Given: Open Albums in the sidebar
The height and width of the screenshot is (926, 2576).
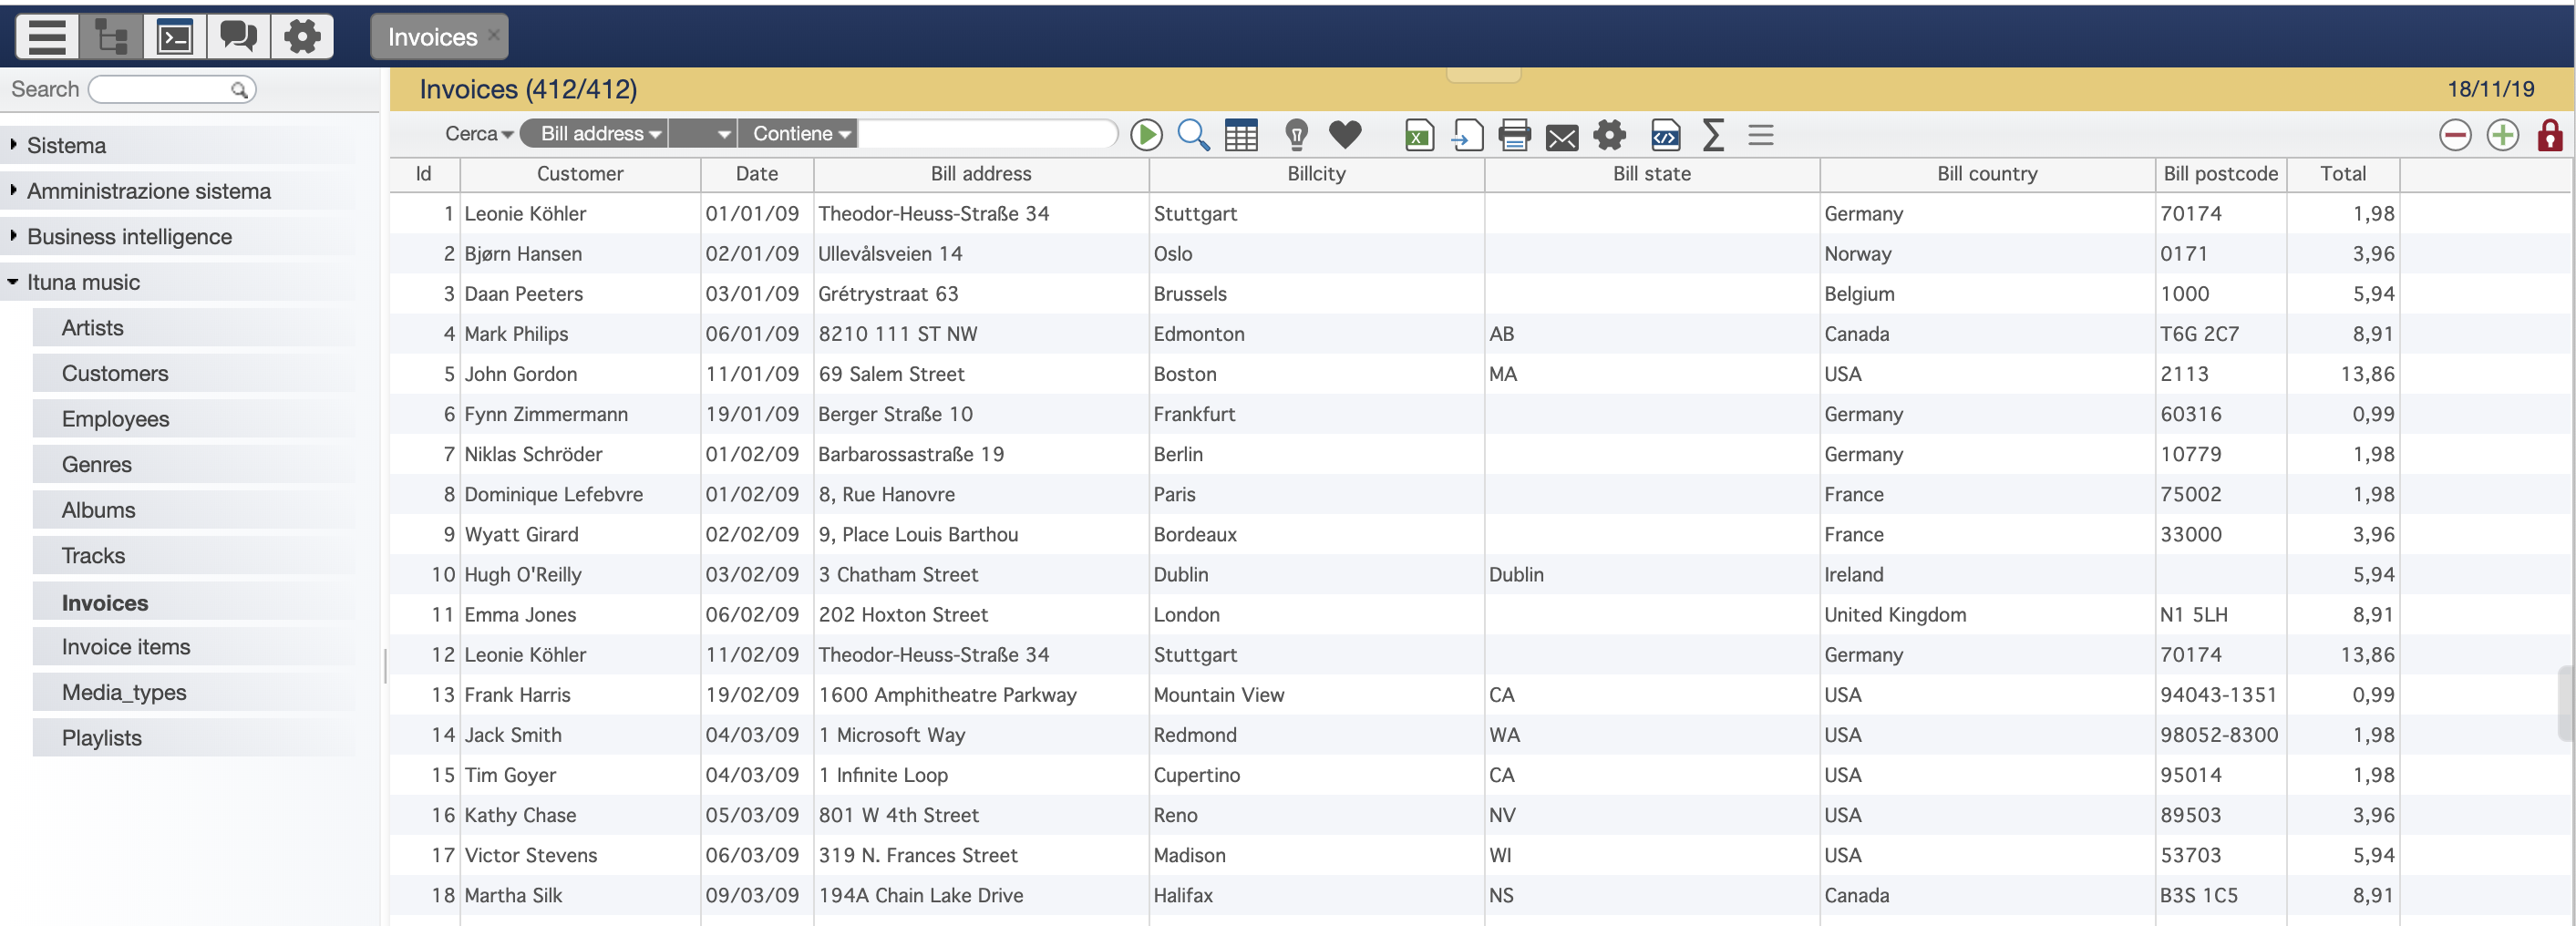Looking at the screenshot, I should [x=194, y=510].
